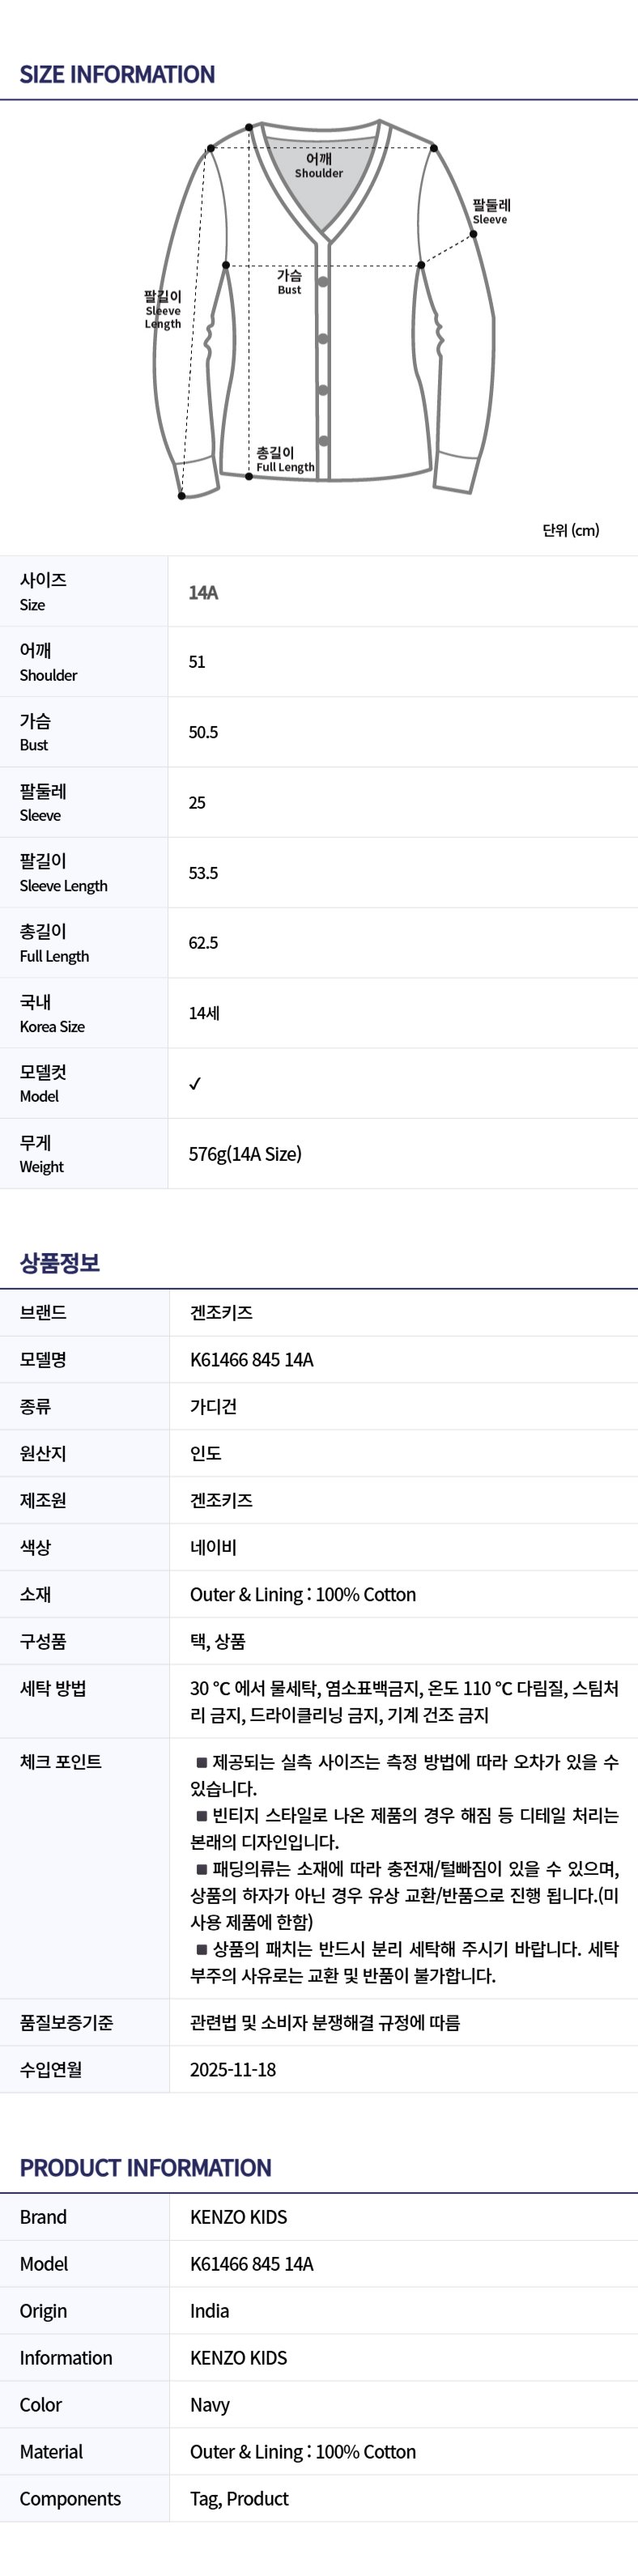Click the Sleeve Length label left of the diagram
638x2576 pixels.
163,309
